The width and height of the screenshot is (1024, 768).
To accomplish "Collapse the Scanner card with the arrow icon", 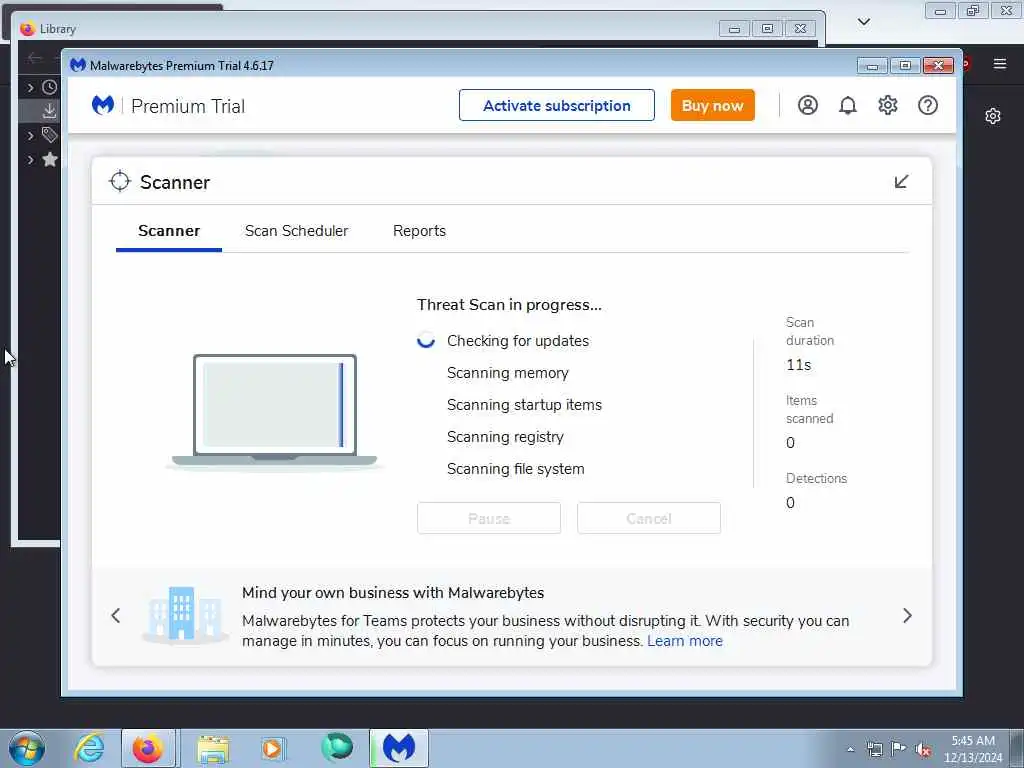I will [x=901, y=182].
